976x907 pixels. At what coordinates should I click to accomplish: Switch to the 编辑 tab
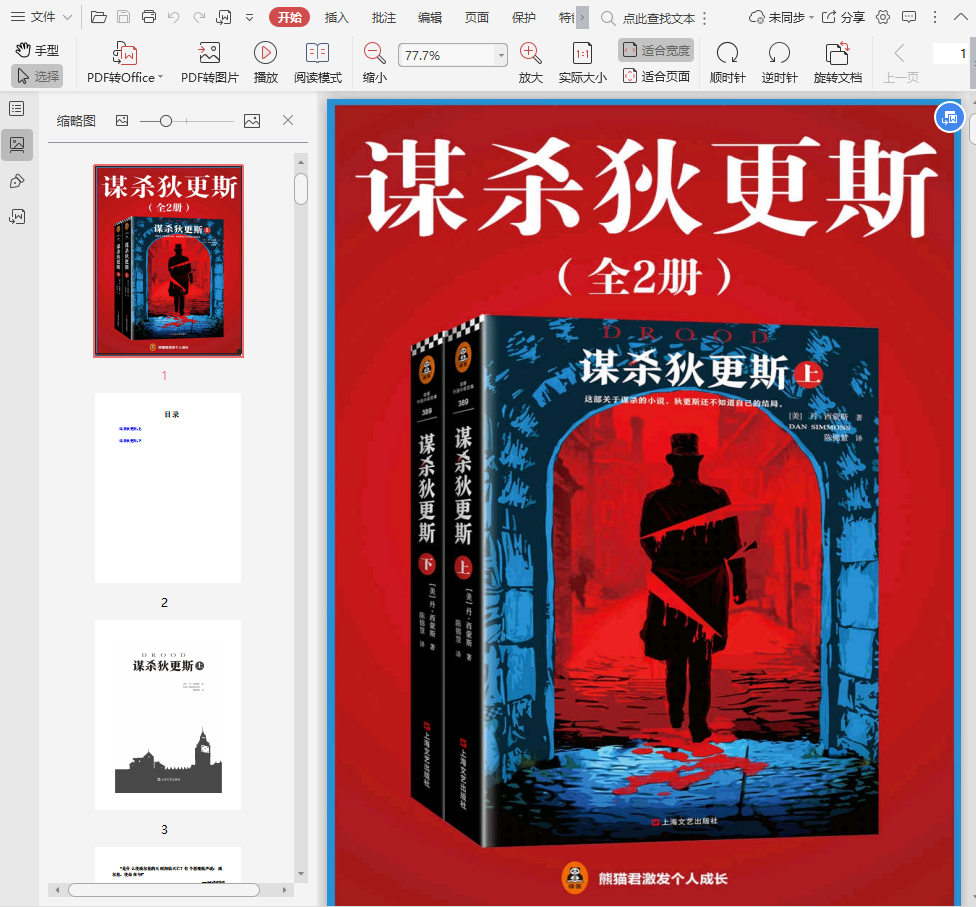[429, 17]
